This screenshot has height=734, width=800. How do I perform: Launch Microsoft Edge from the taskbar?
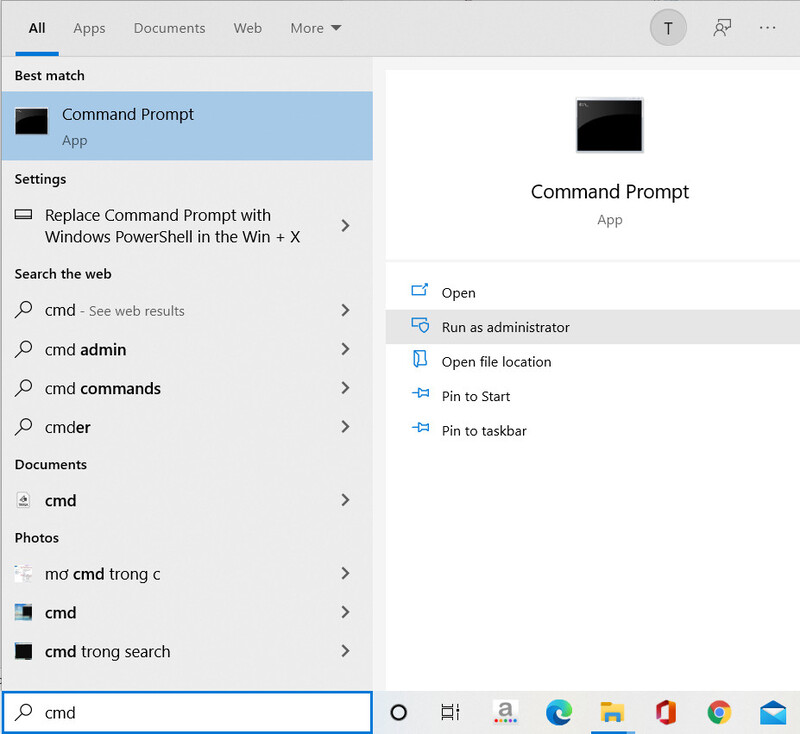coord(559,712)
